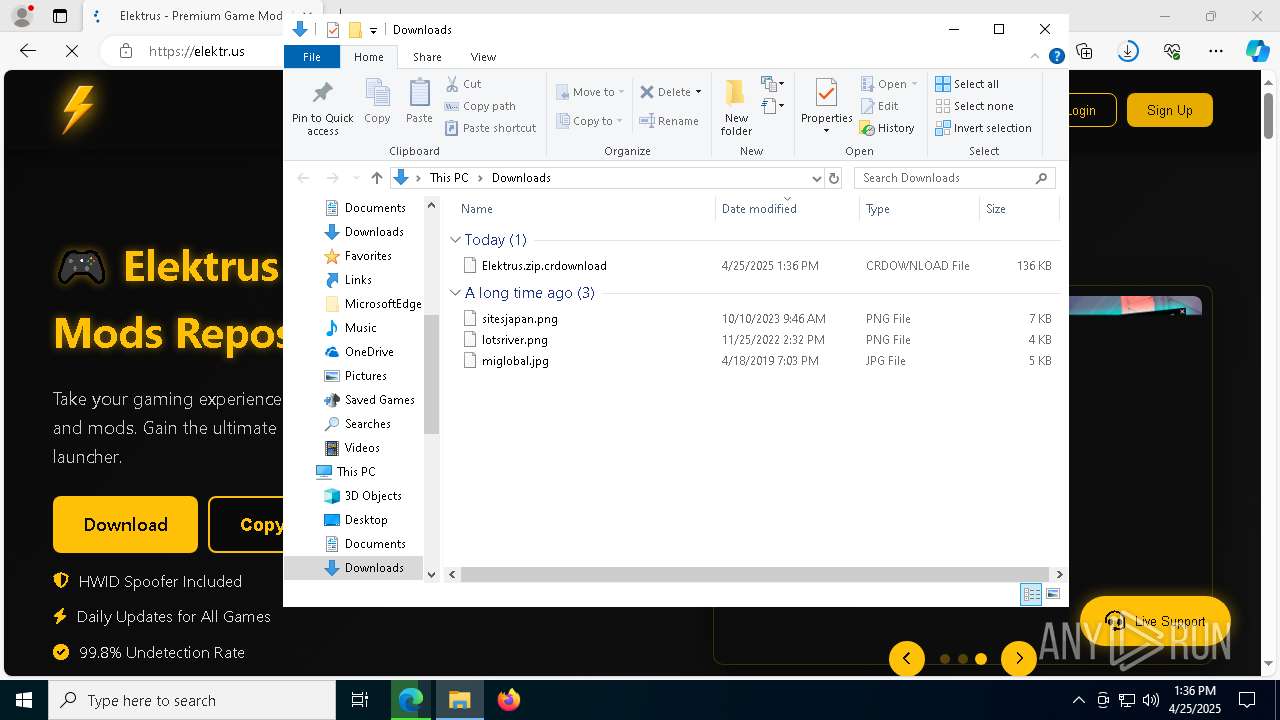Screen dimensions: 1280x720
Task: Click Sign Up on Elektrus site
Action: [x=1170, y=110]
